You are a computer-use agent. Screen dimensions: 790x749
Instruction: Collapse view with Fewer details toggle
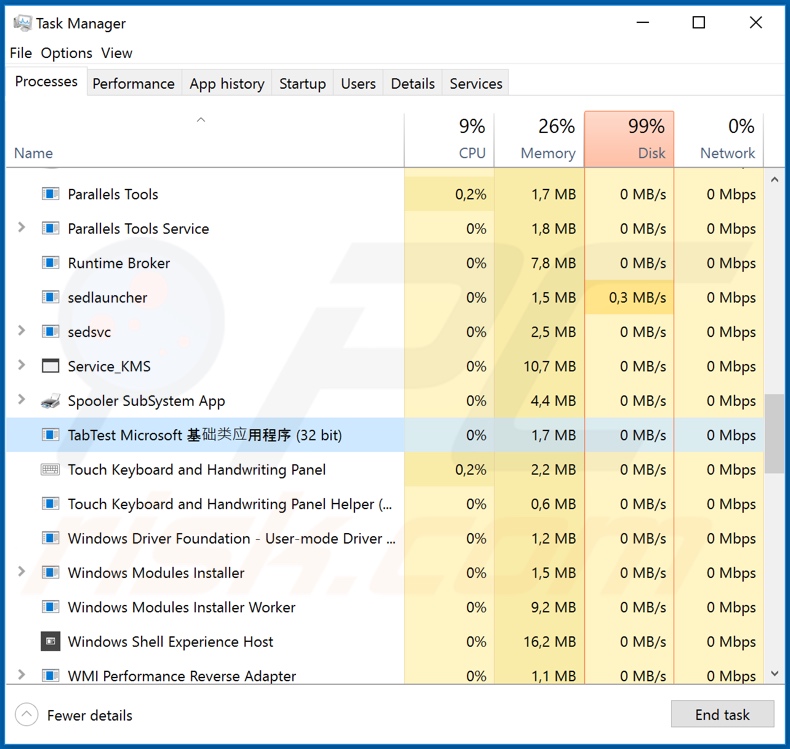[x=75, y=715]
